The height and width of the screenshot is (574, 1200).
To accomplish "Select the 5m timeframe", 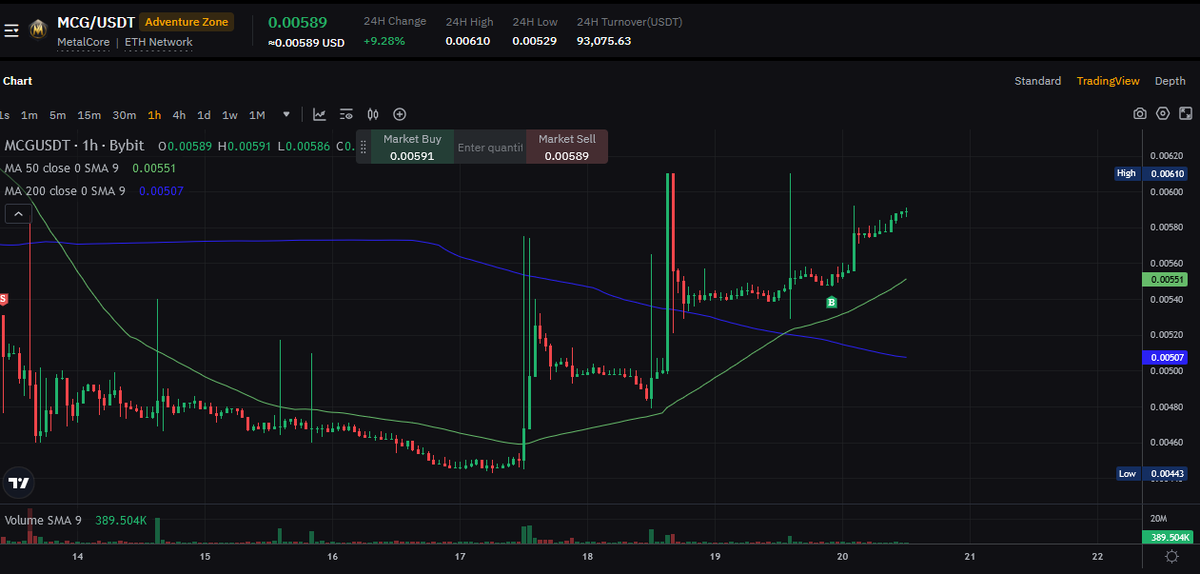I will (58, 115).
